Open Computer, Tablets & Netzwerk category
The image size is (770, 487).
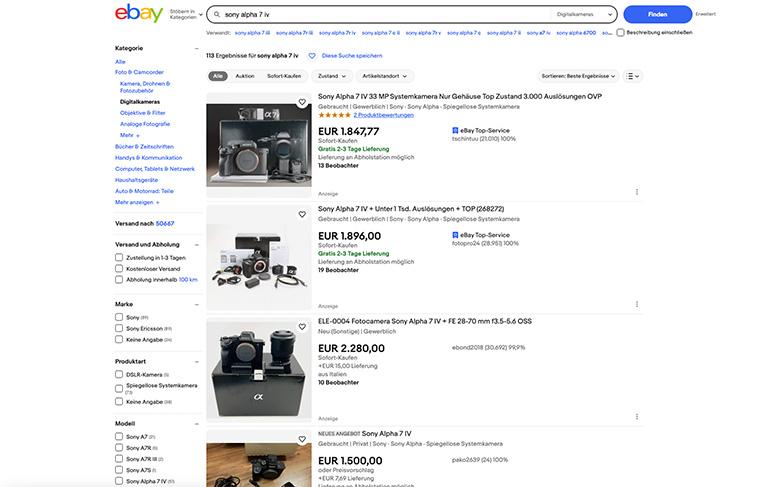pos(155,169)
